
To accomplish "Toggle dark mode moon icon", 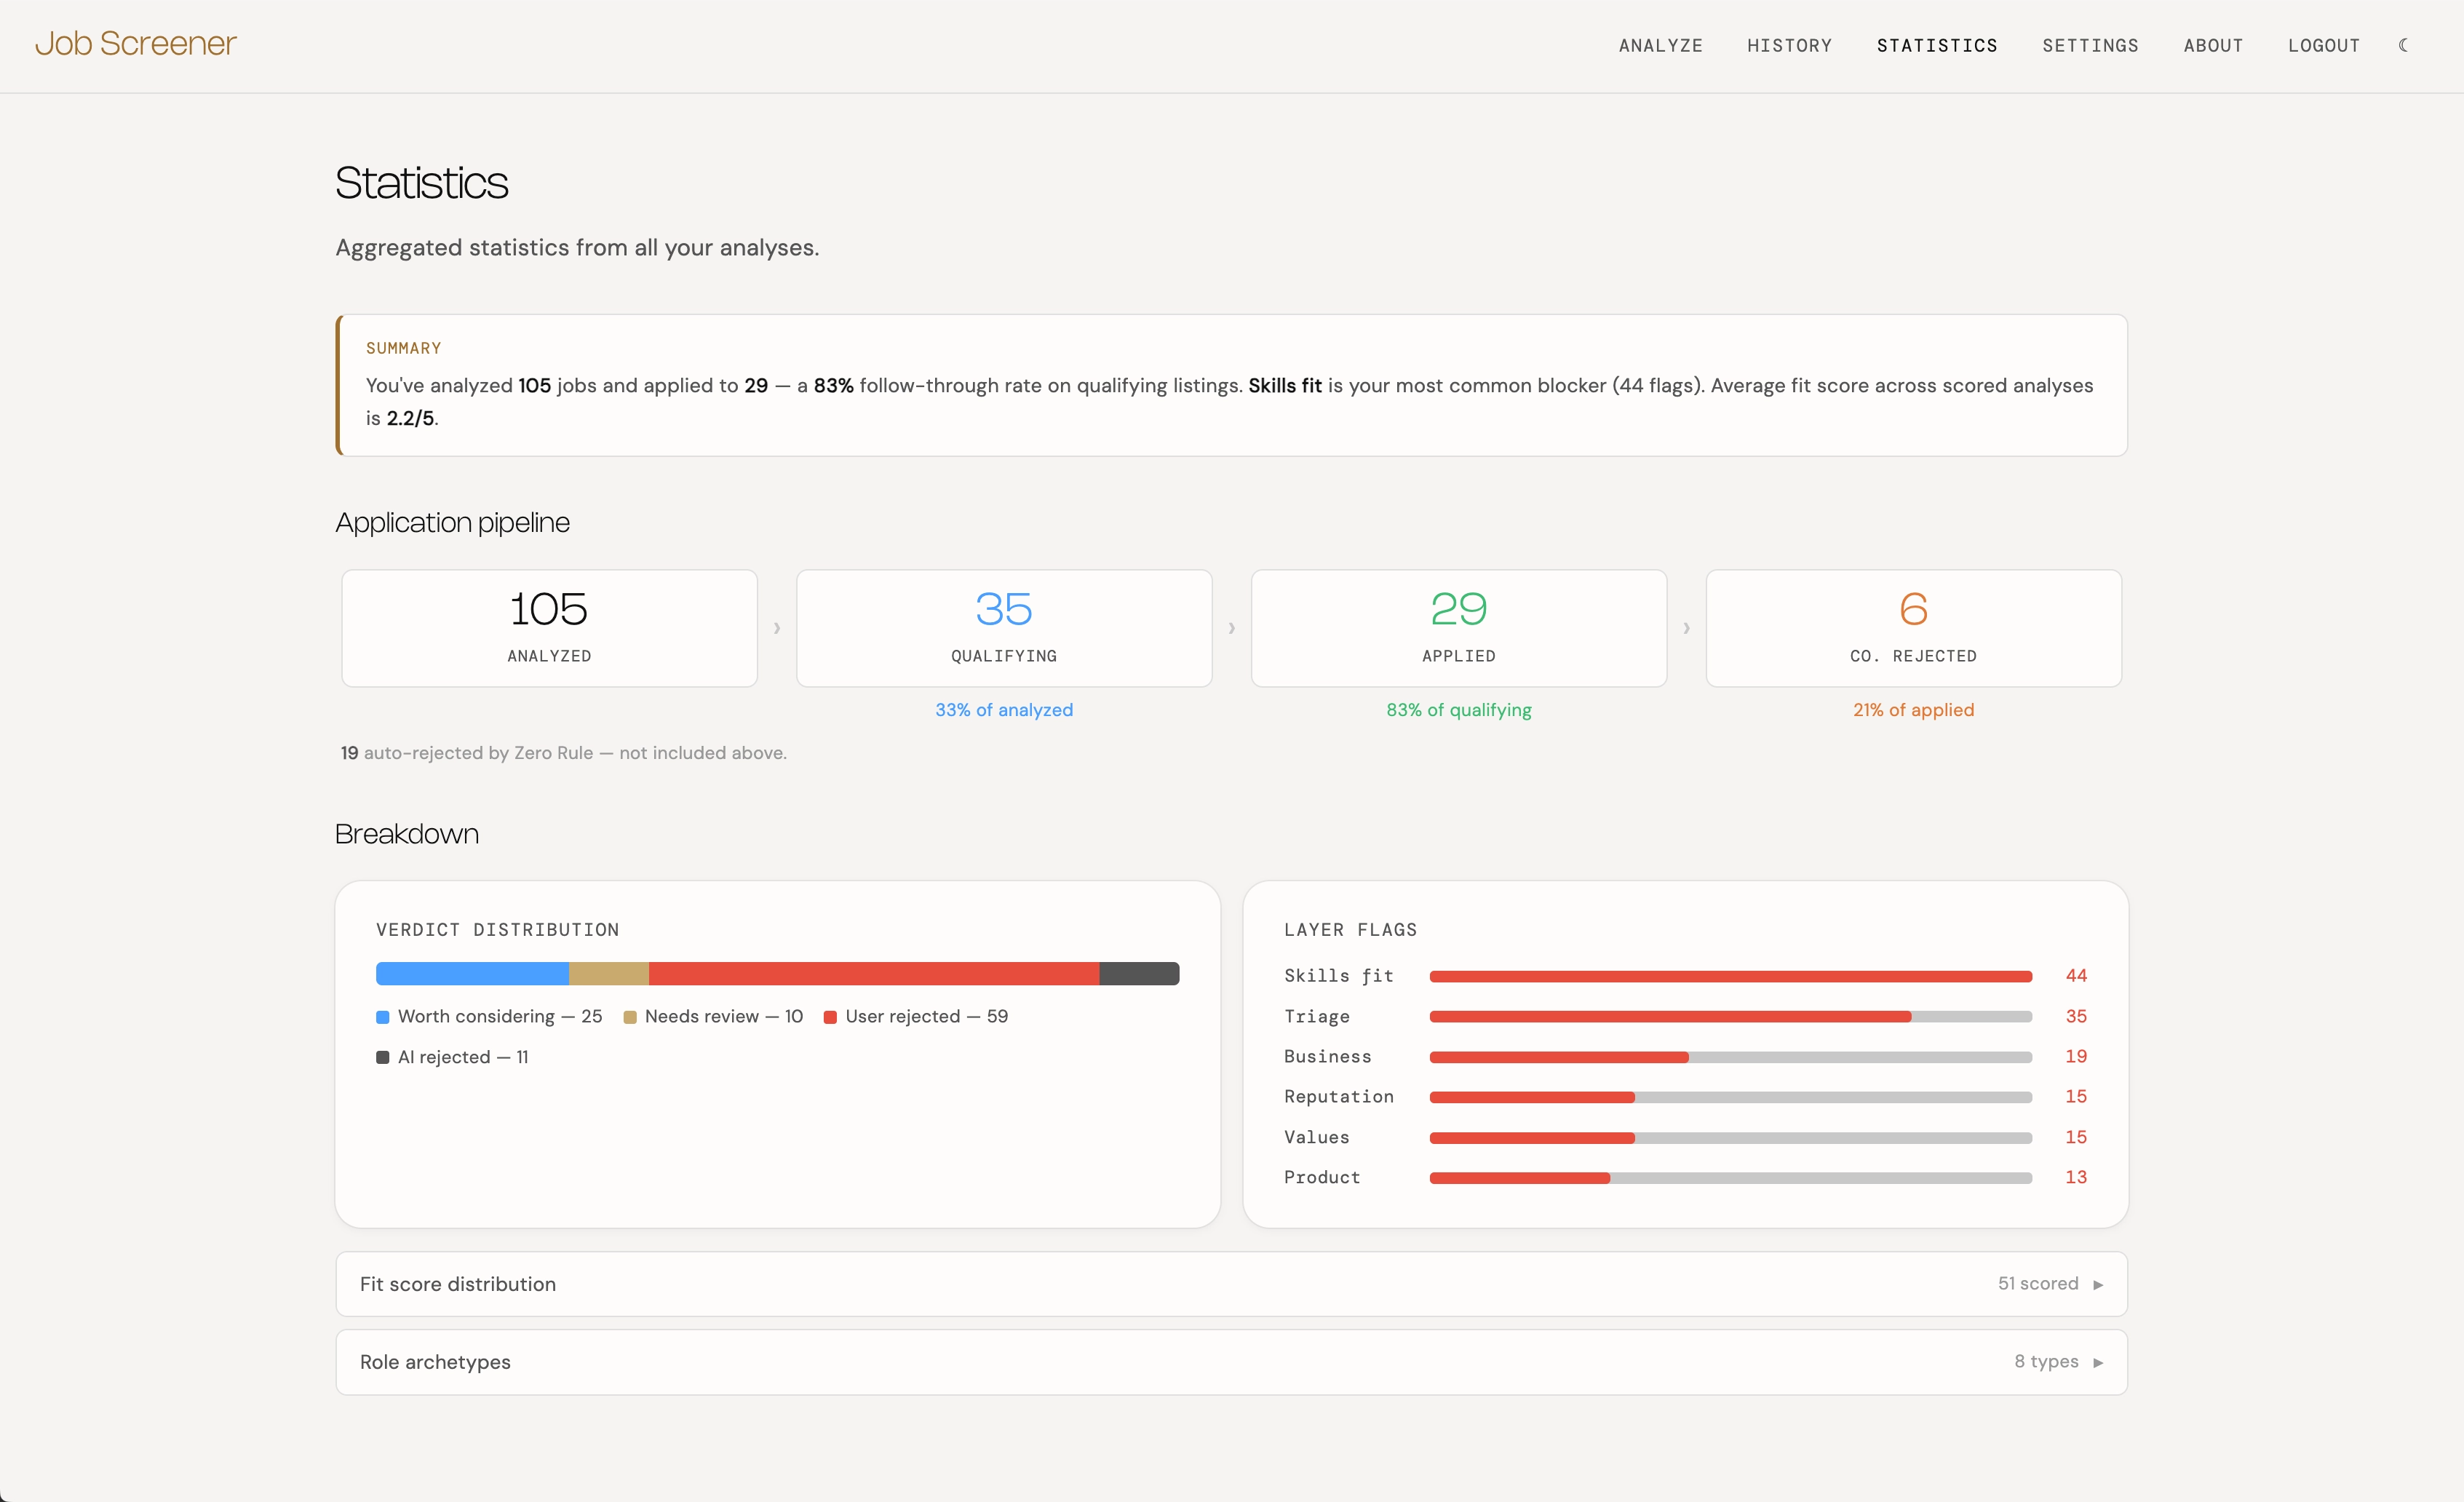I will 2403,45.
